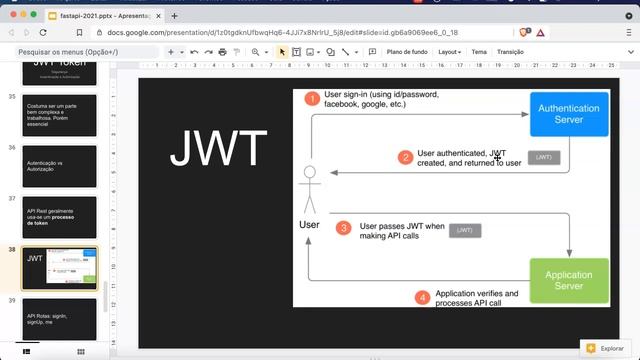Click the Application Server box
The width and height of the screenshot is (640, 360).
[569, 280]
